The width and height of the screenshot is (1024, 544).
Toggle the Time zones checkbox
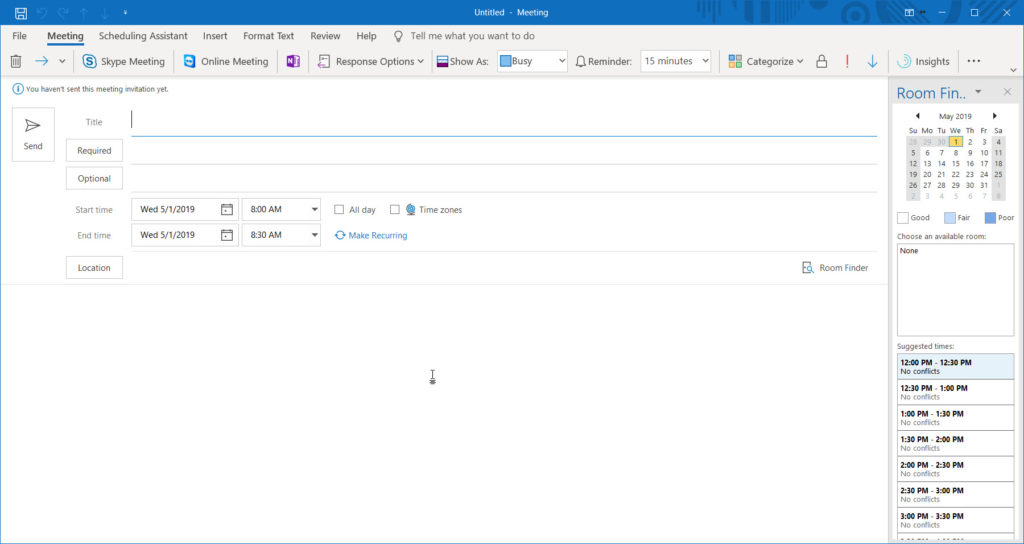[395, 210]
